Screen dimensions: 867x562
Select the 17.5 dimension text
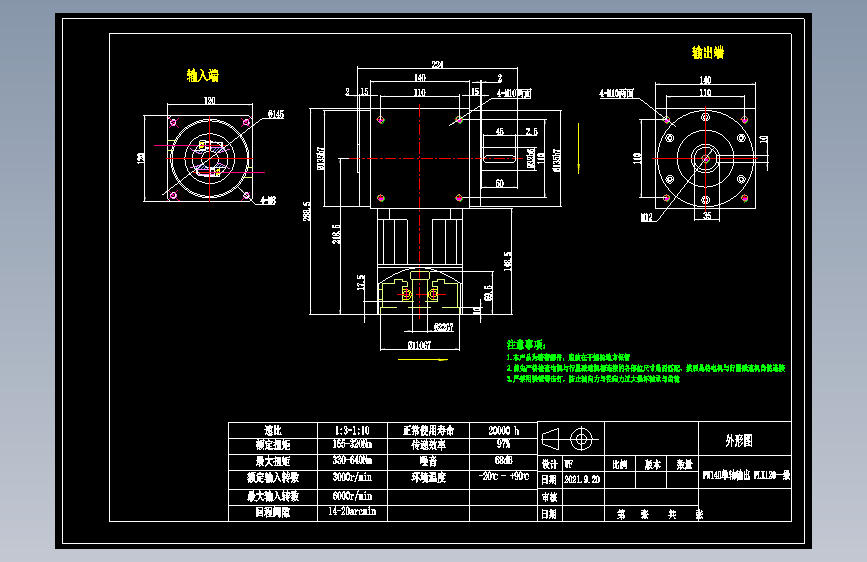pos(361,282)
